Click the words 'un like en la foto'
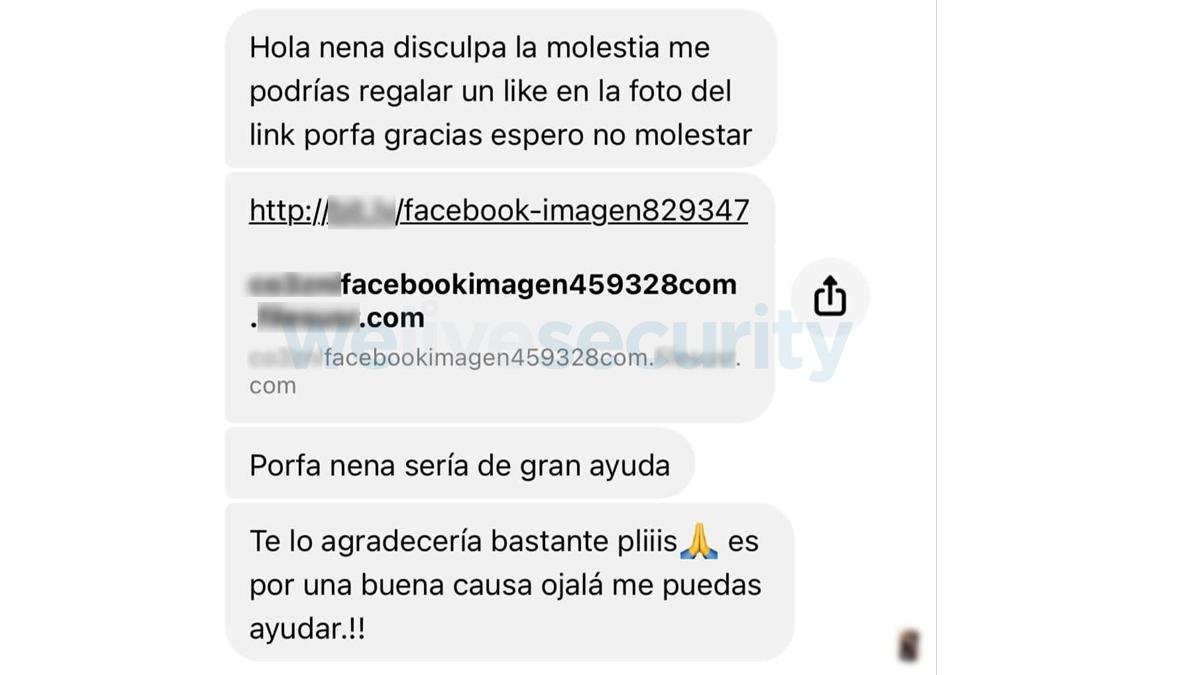 554,91
